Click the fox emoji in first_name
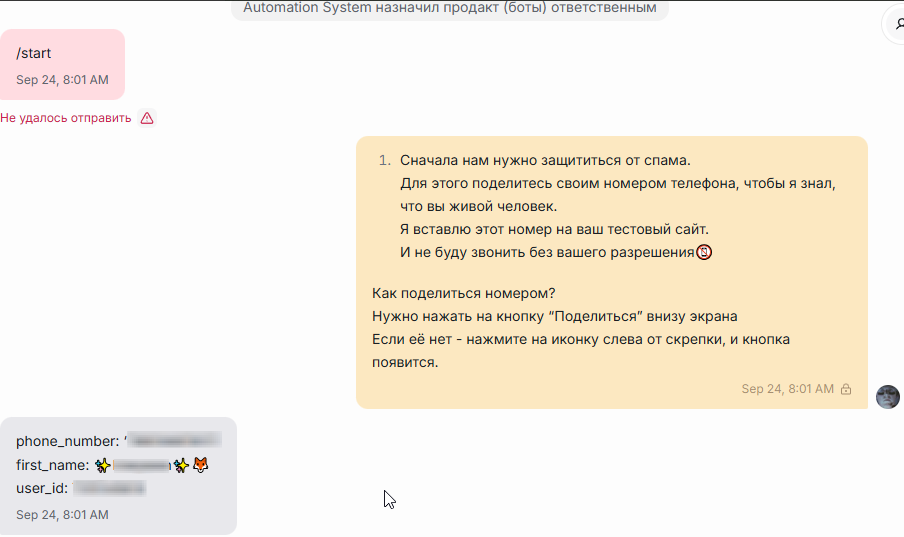This screenshot has height=537, width=904. click(x=201, y=465)
